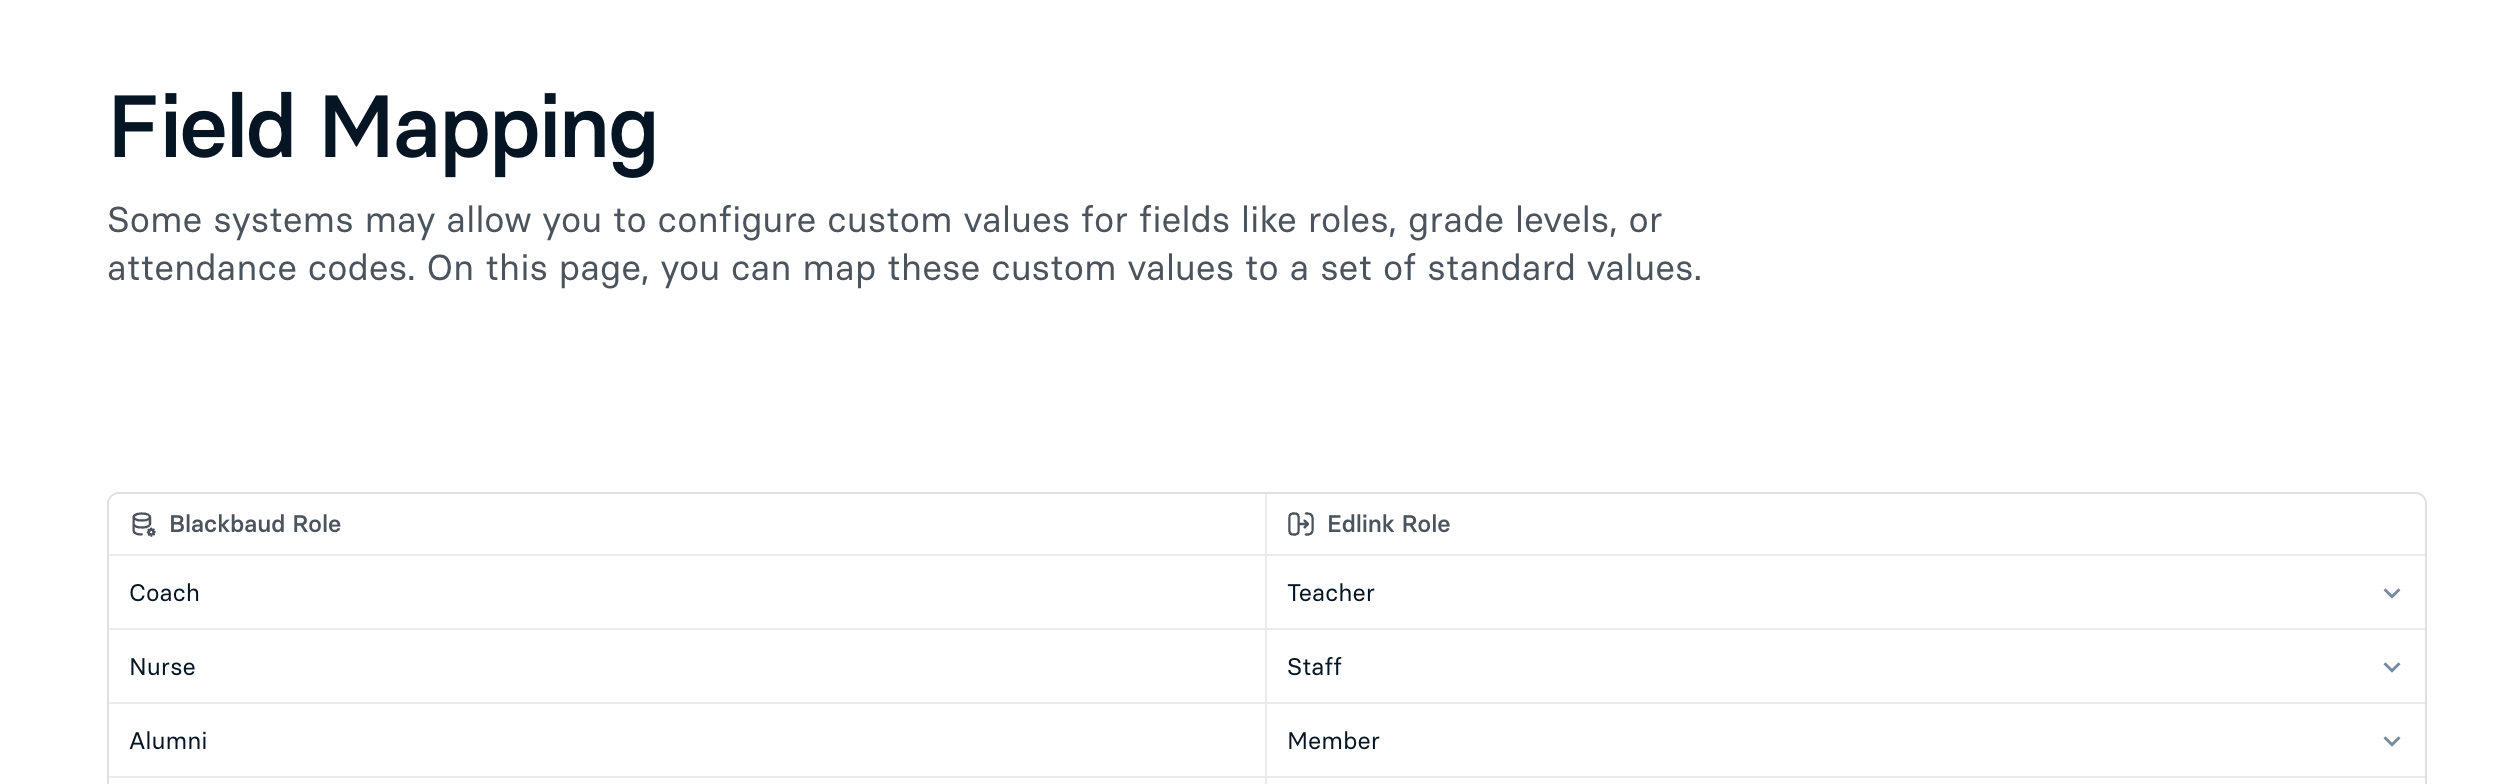The width and height of the screenshot is (2520, 784).
Task: Click the Coach role cell
Action: pyautogui.click(x=165, y=593)
